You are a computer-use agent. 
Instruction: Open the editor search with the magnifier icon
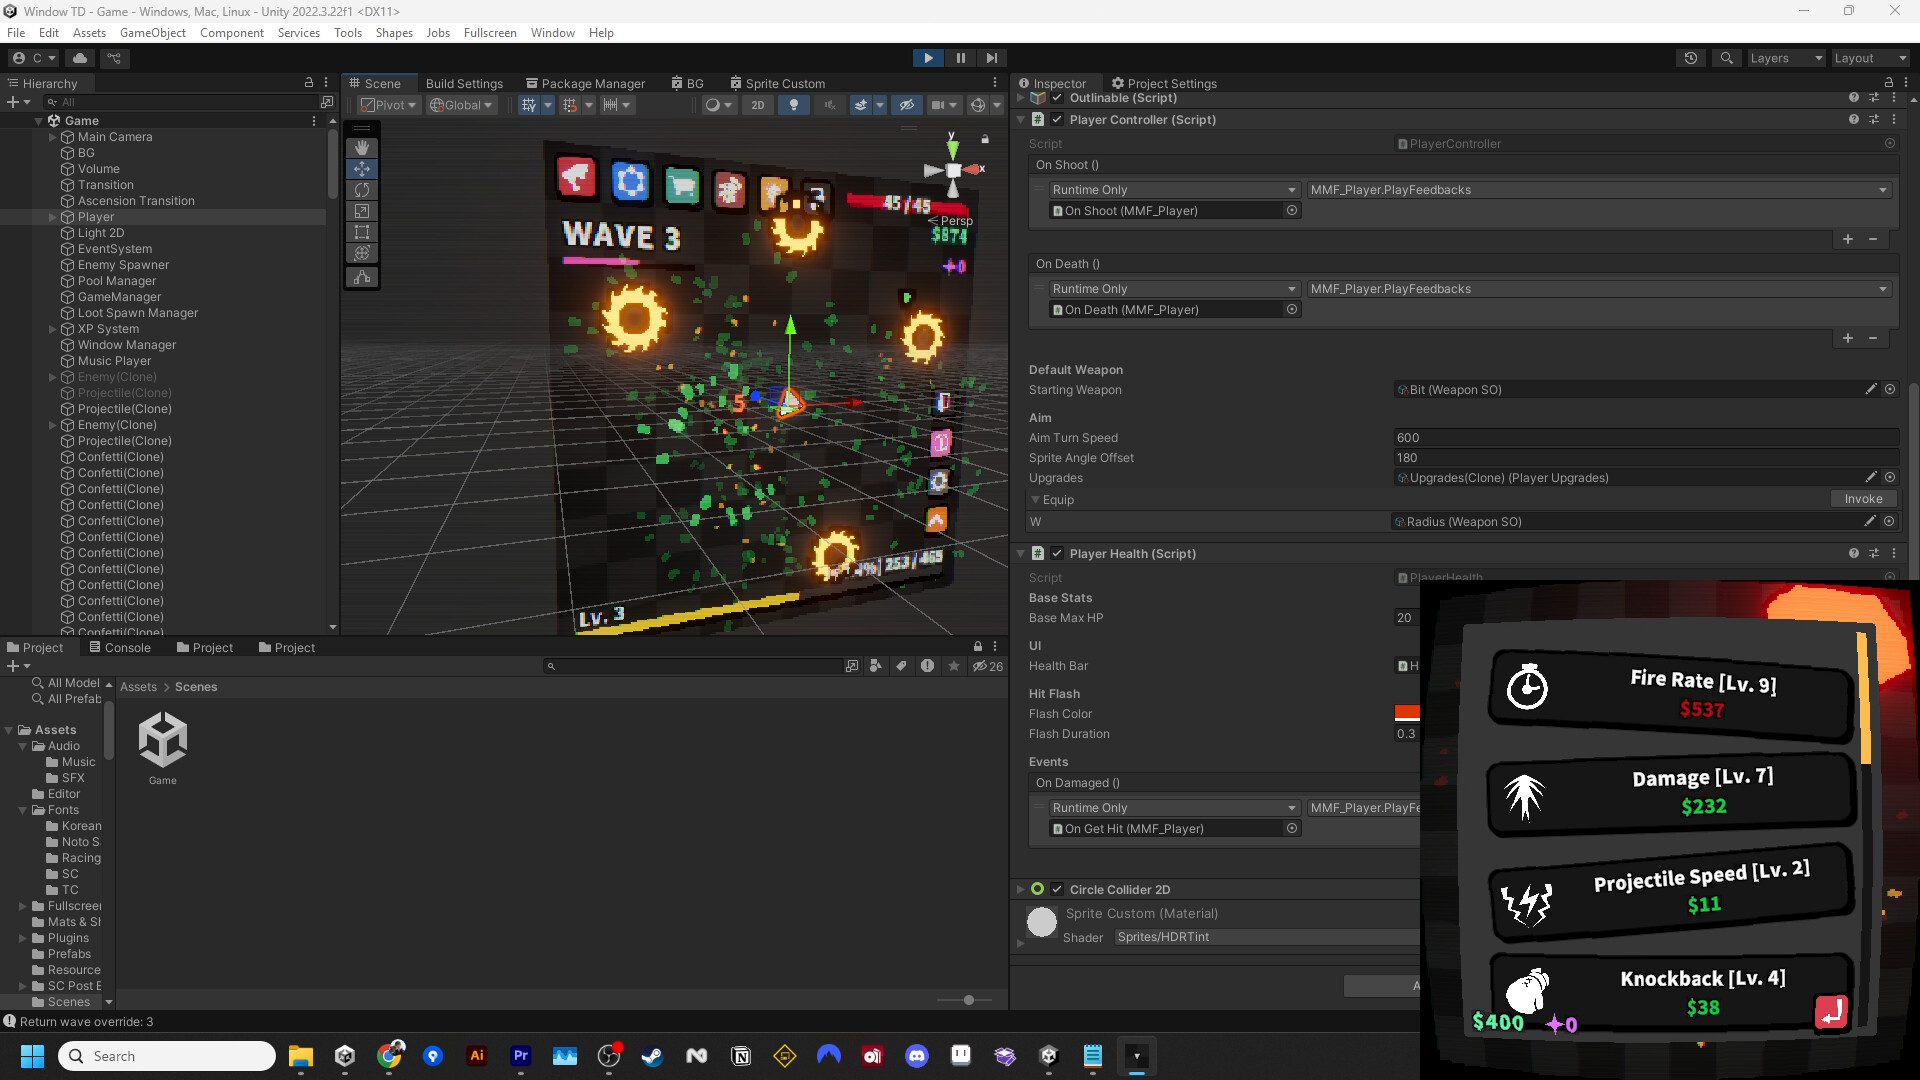coord(1727,58)
